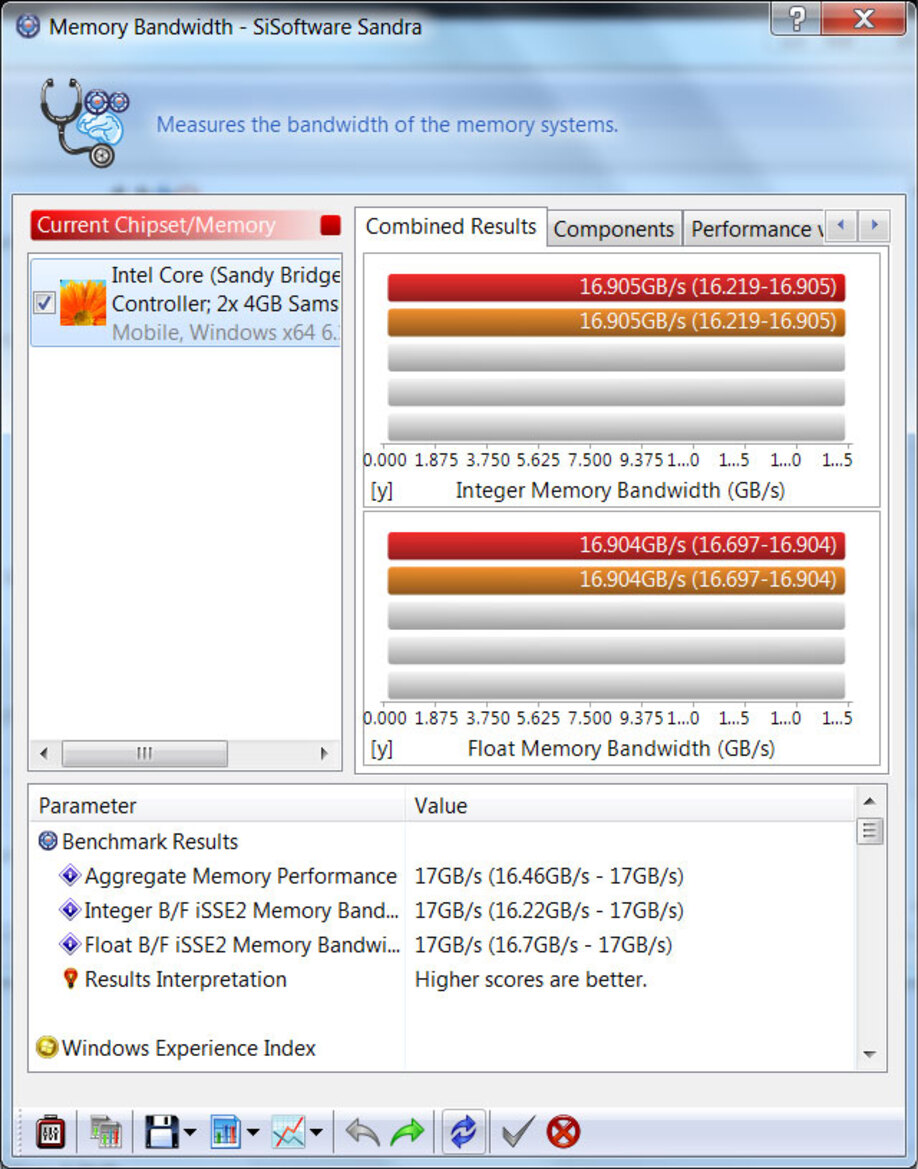Refresh results with blue arrows icon
This screenshot has width=918, height=1169.
(463, 1132)
